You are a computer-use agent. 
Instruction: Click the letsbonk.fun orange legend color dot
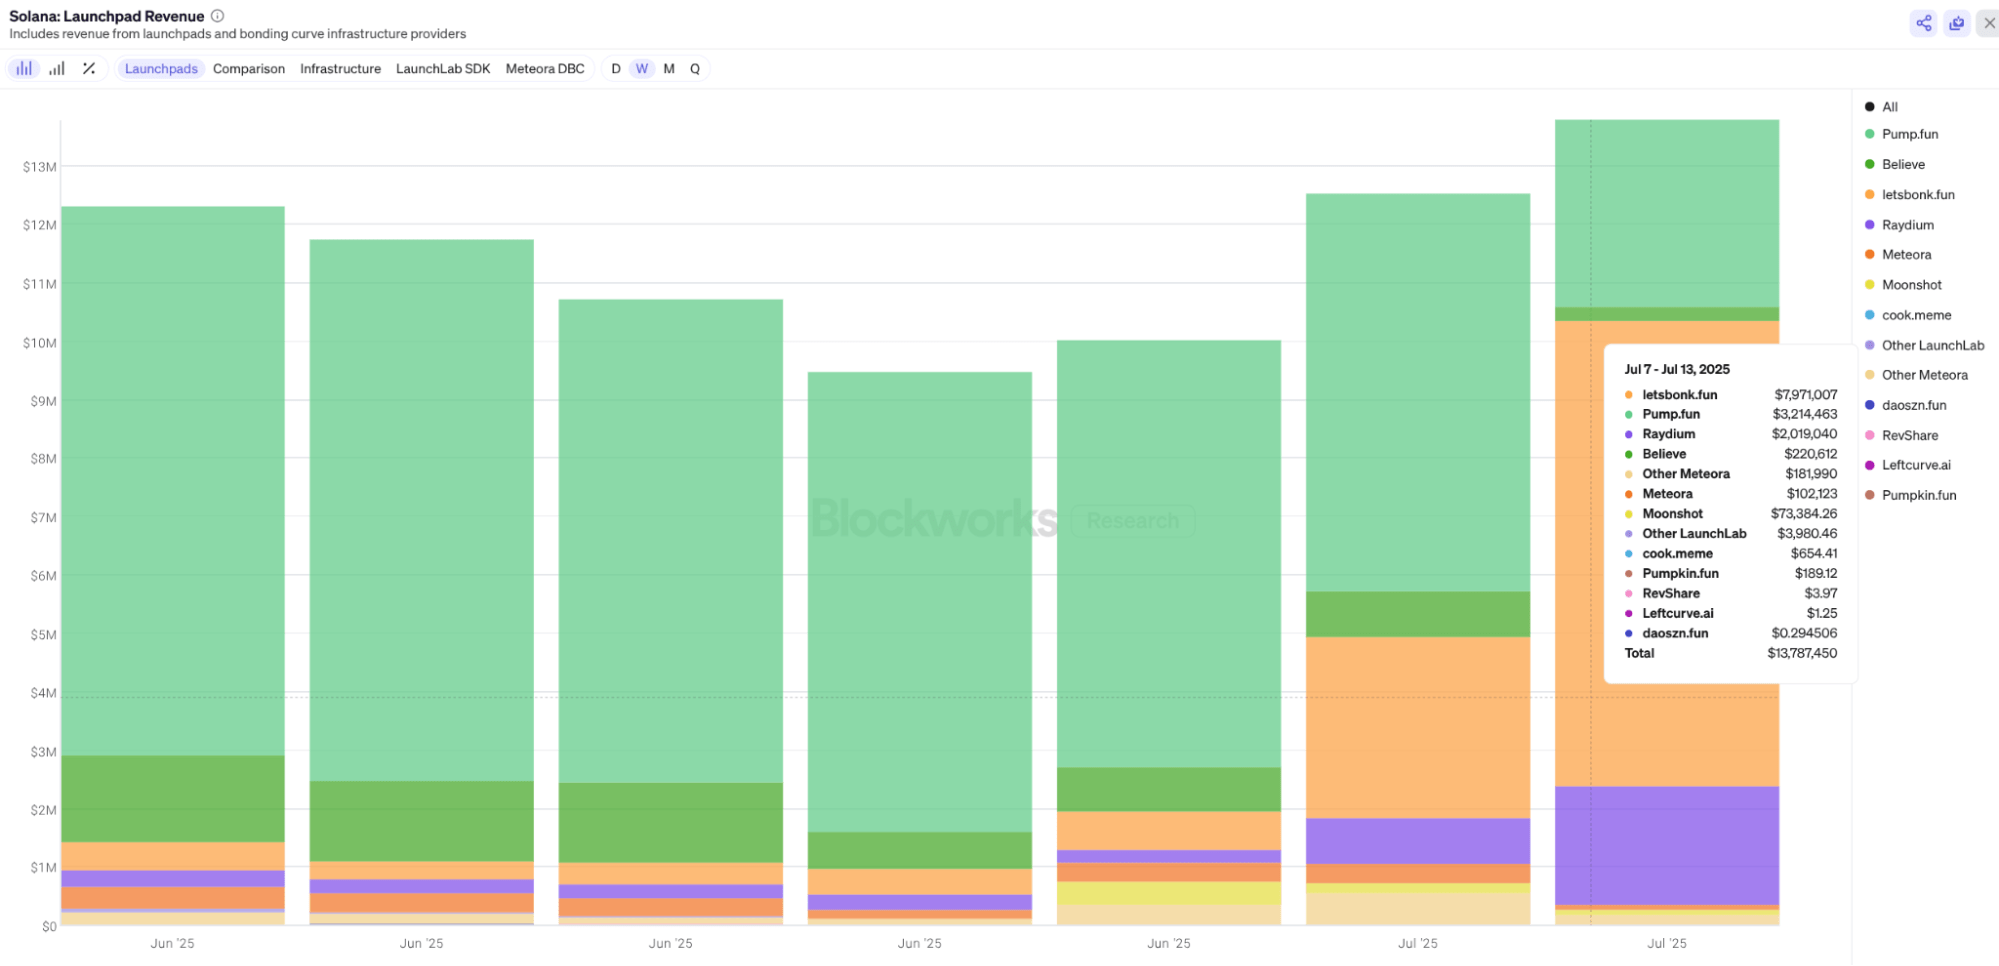[1869, 195]
